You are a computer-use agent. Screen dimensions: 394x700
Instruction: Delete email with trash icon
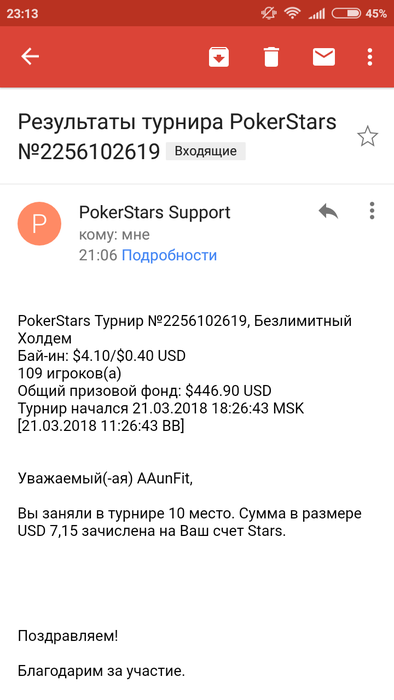click(x=271, y=57)
